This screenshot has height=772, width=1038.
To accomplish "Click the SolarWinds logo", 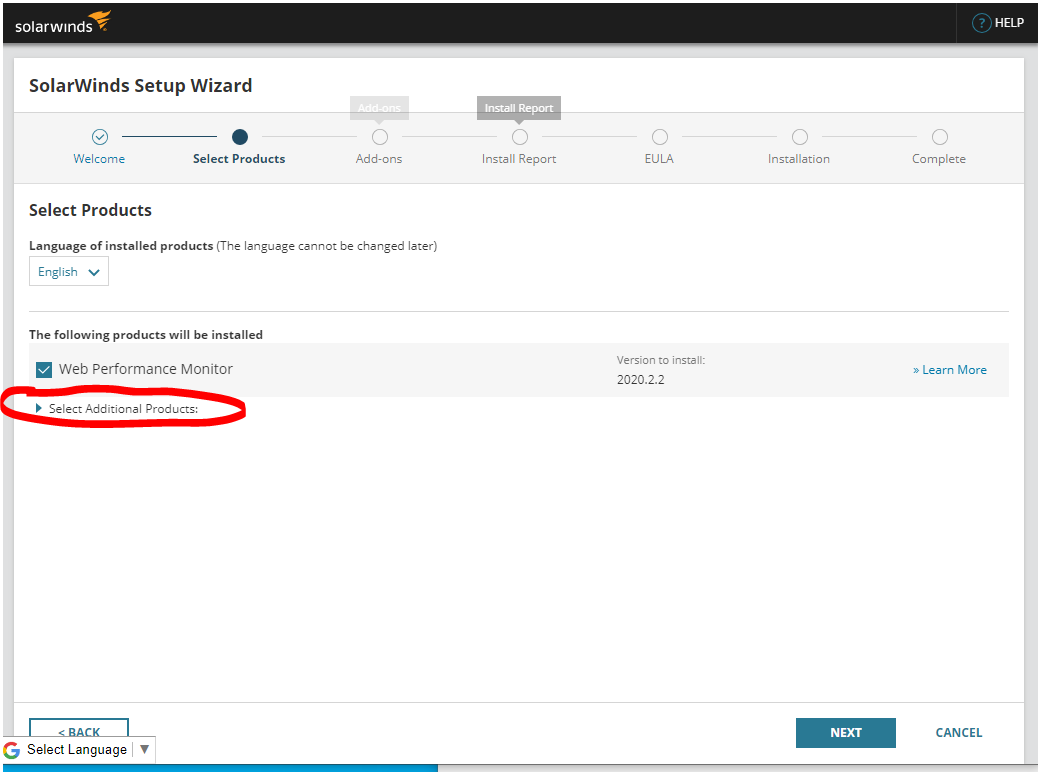I will click(x=63, y=23).
